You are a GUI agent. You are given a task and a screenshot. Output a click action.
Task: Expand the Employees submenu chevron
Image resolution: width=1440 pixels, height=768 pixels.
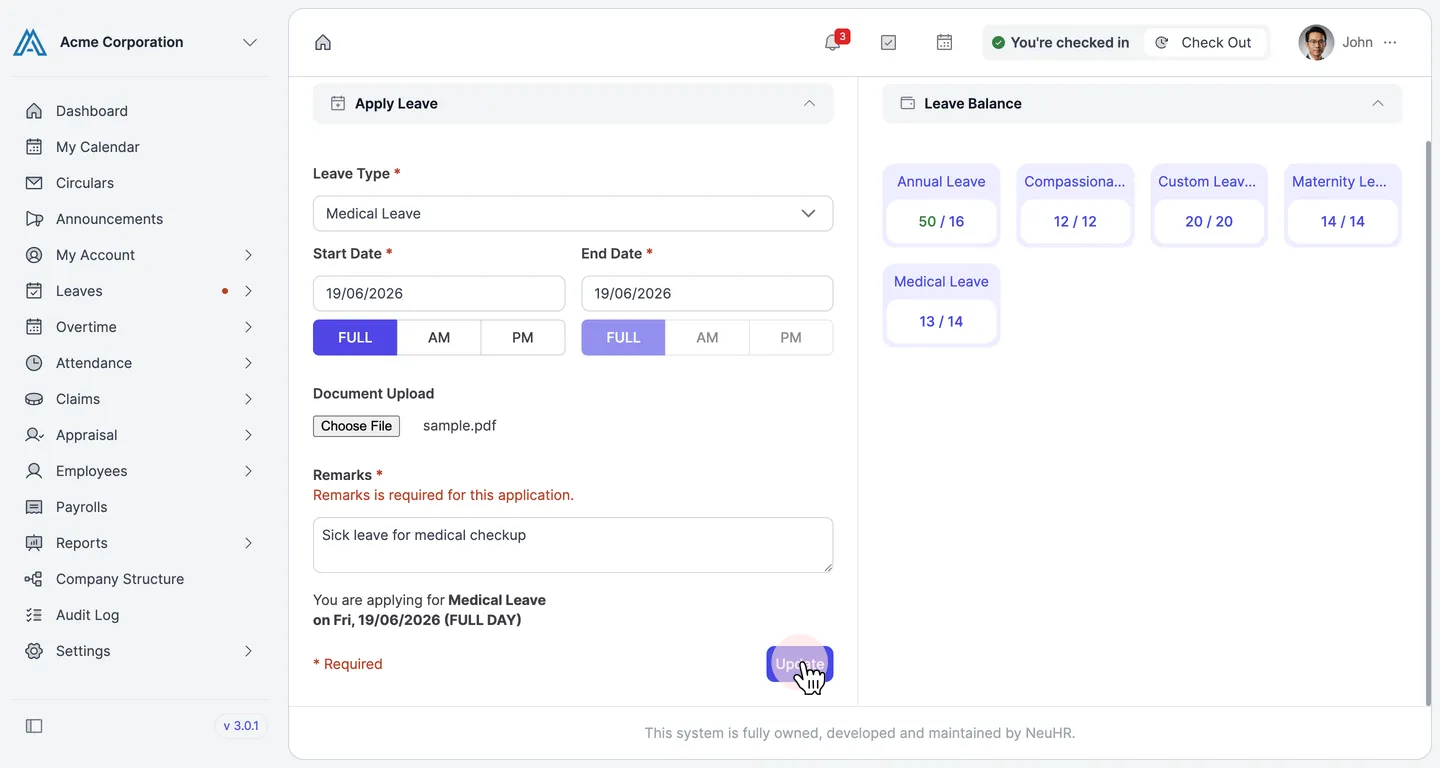[248, 471]
